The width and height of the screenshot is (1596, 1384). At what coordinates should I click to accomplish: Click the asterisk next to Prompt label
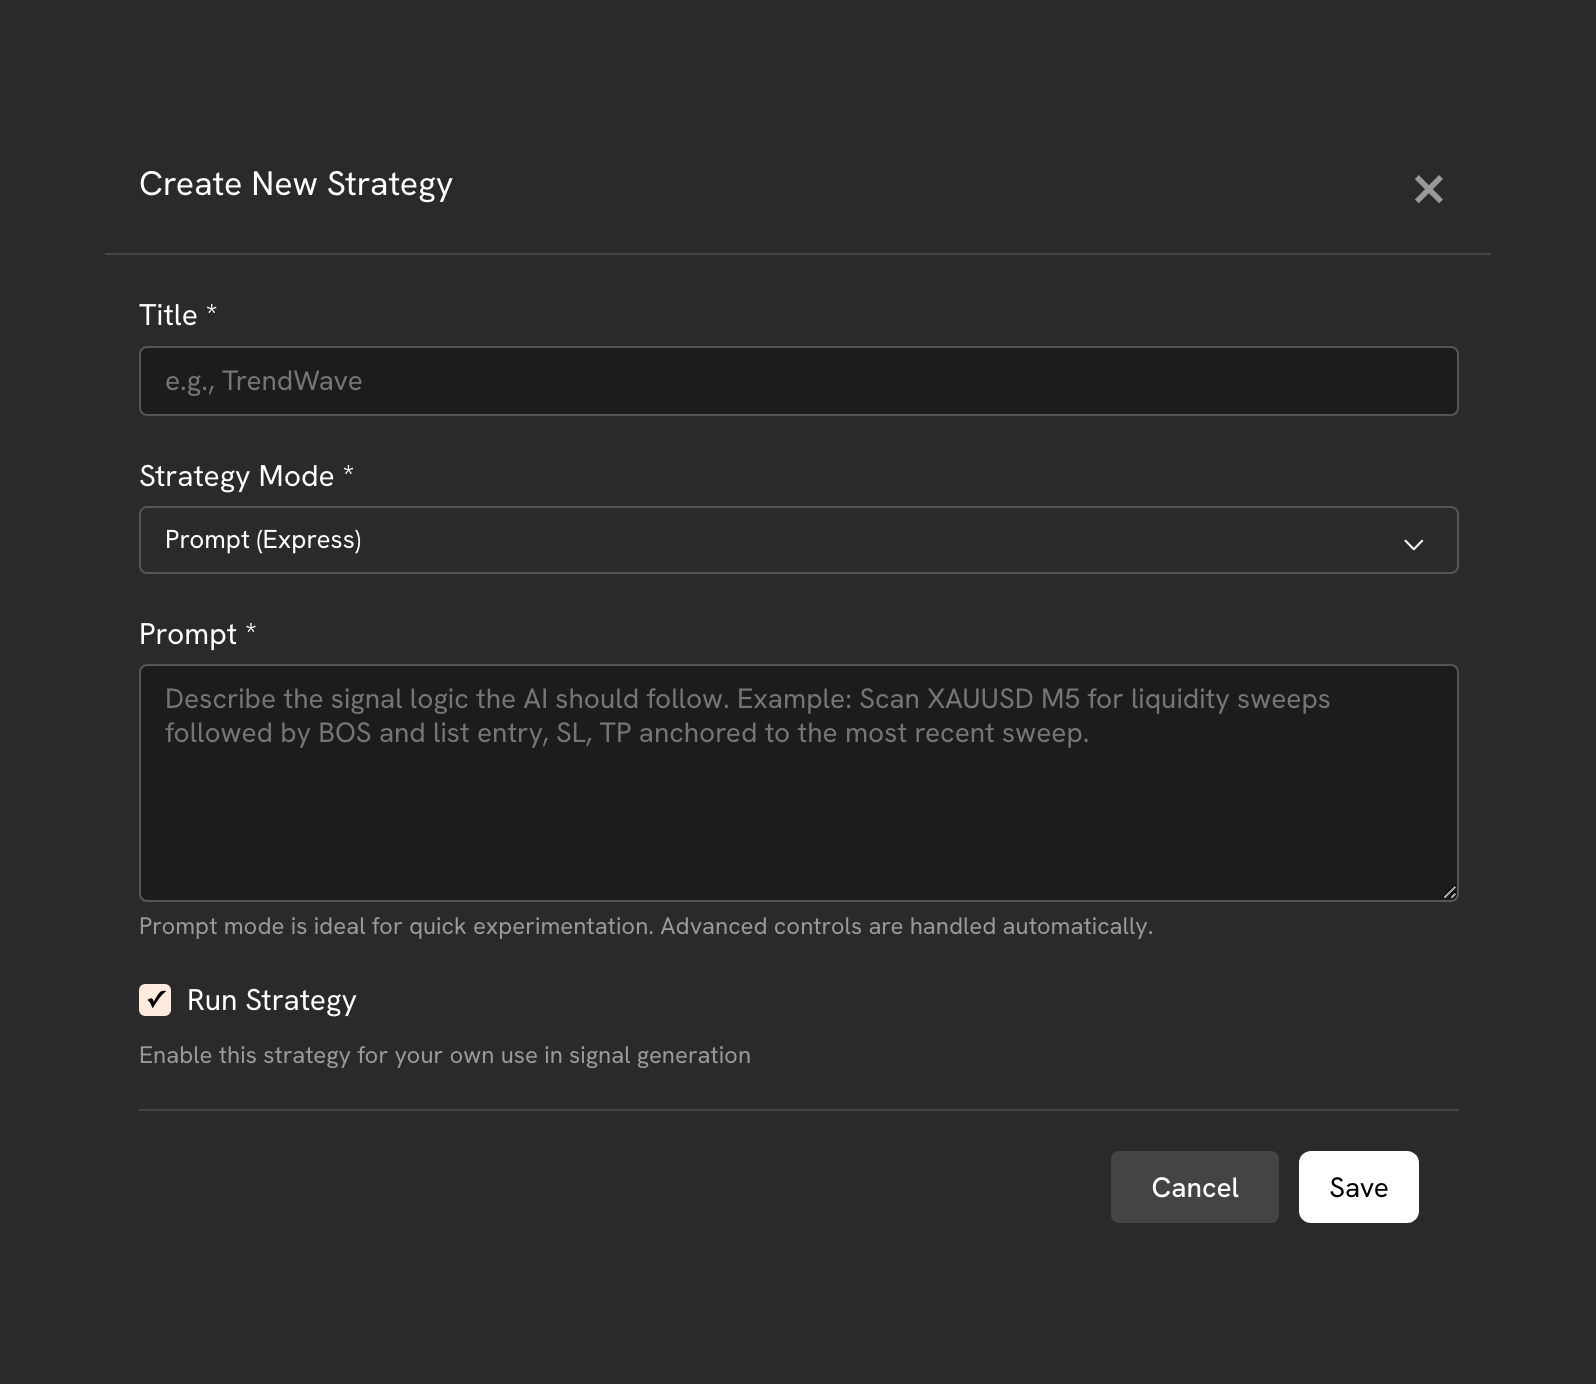point(251,630)
